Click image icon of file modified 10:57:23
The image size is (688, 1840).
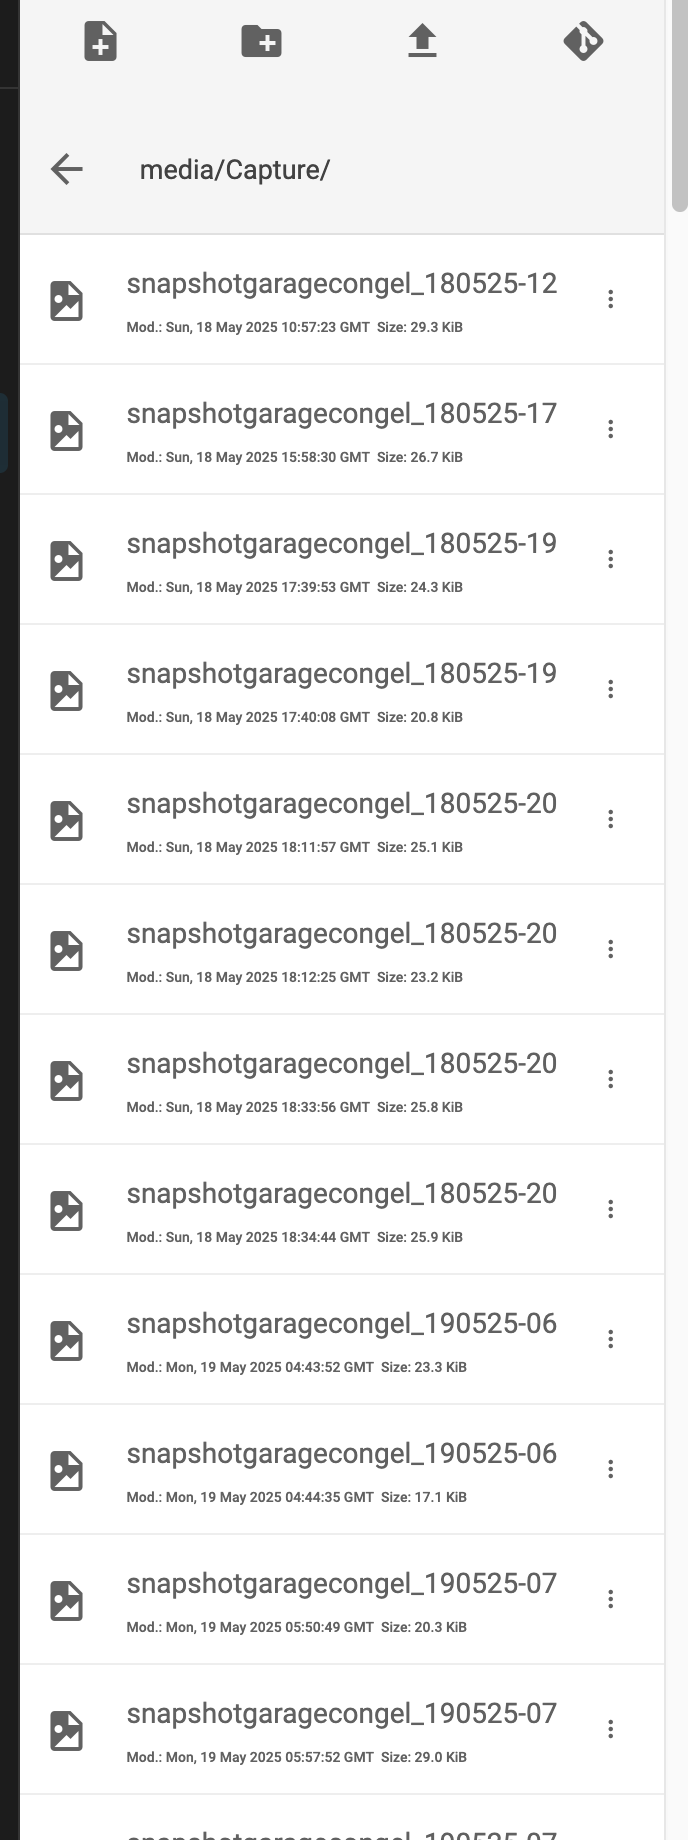click(x=67, y=301)
